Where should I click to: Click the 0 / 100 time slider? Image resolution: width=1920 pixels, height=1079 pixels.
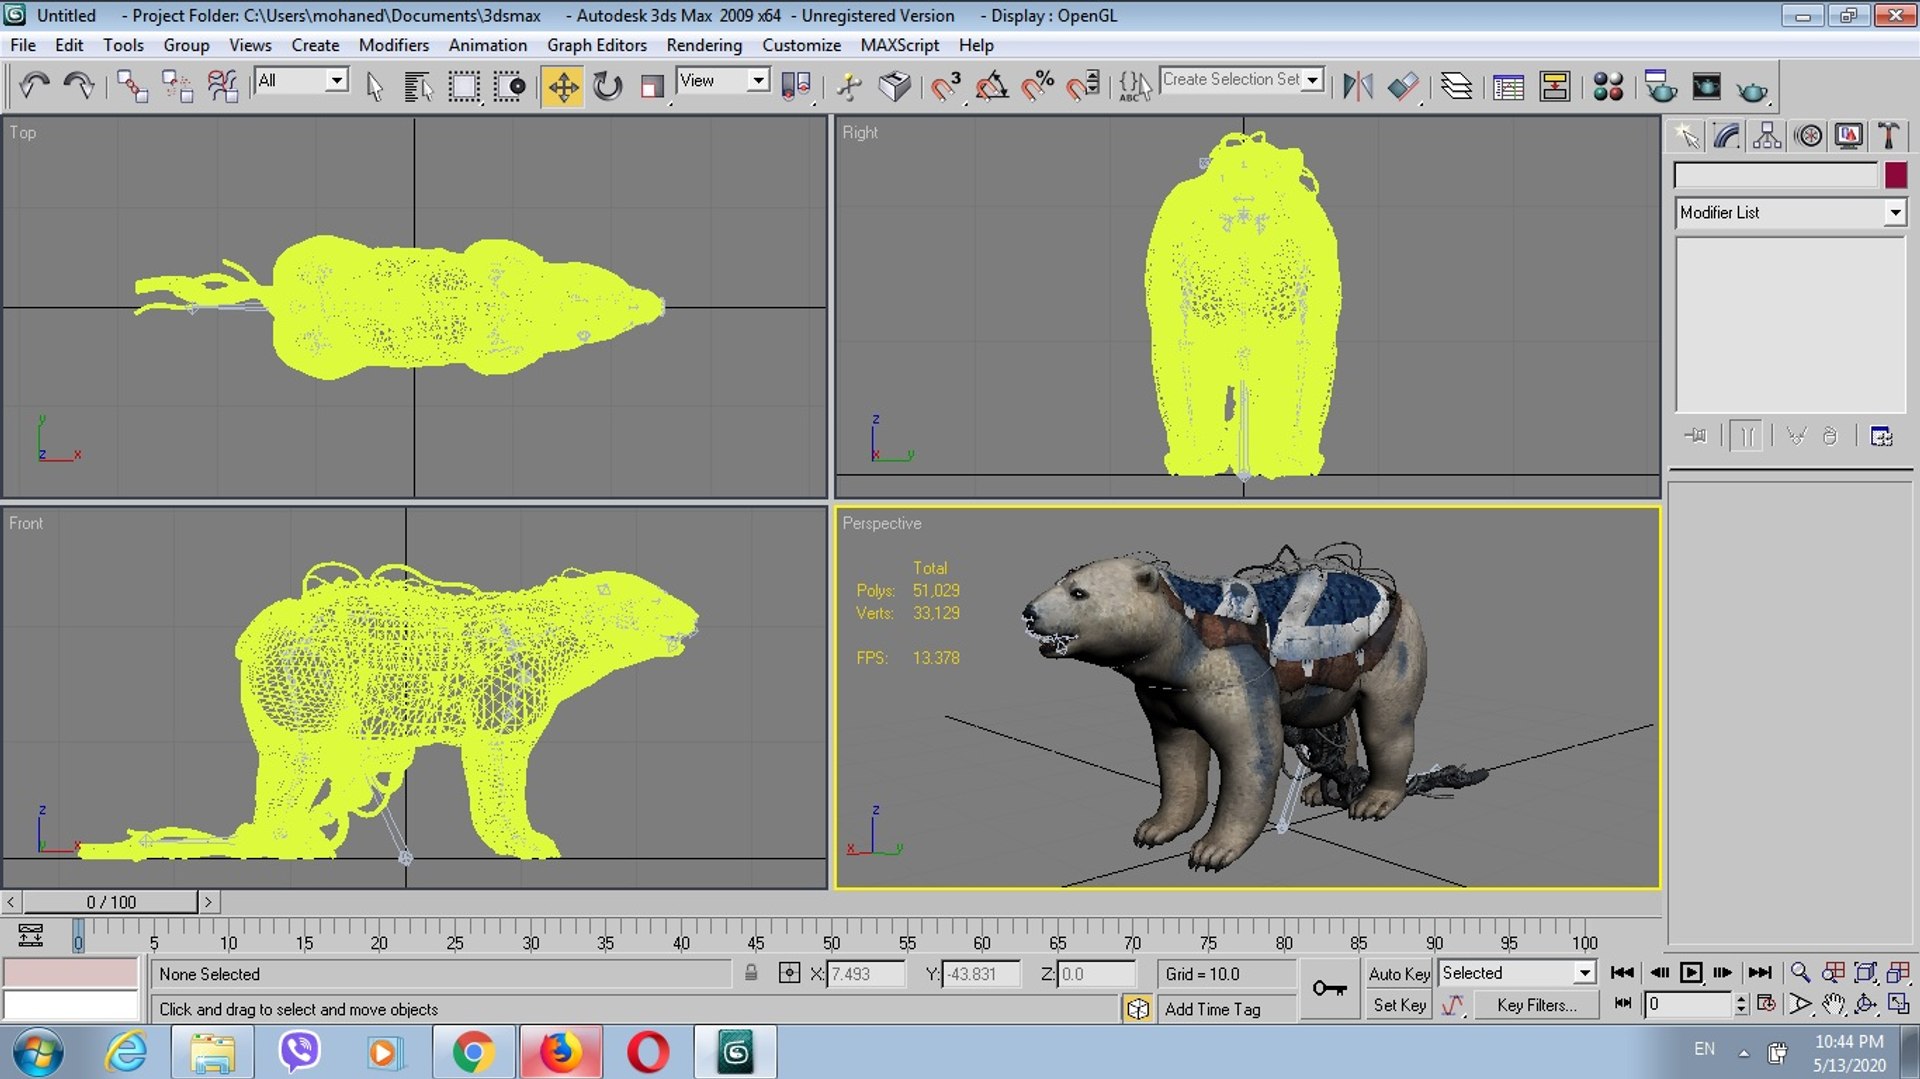111,902
